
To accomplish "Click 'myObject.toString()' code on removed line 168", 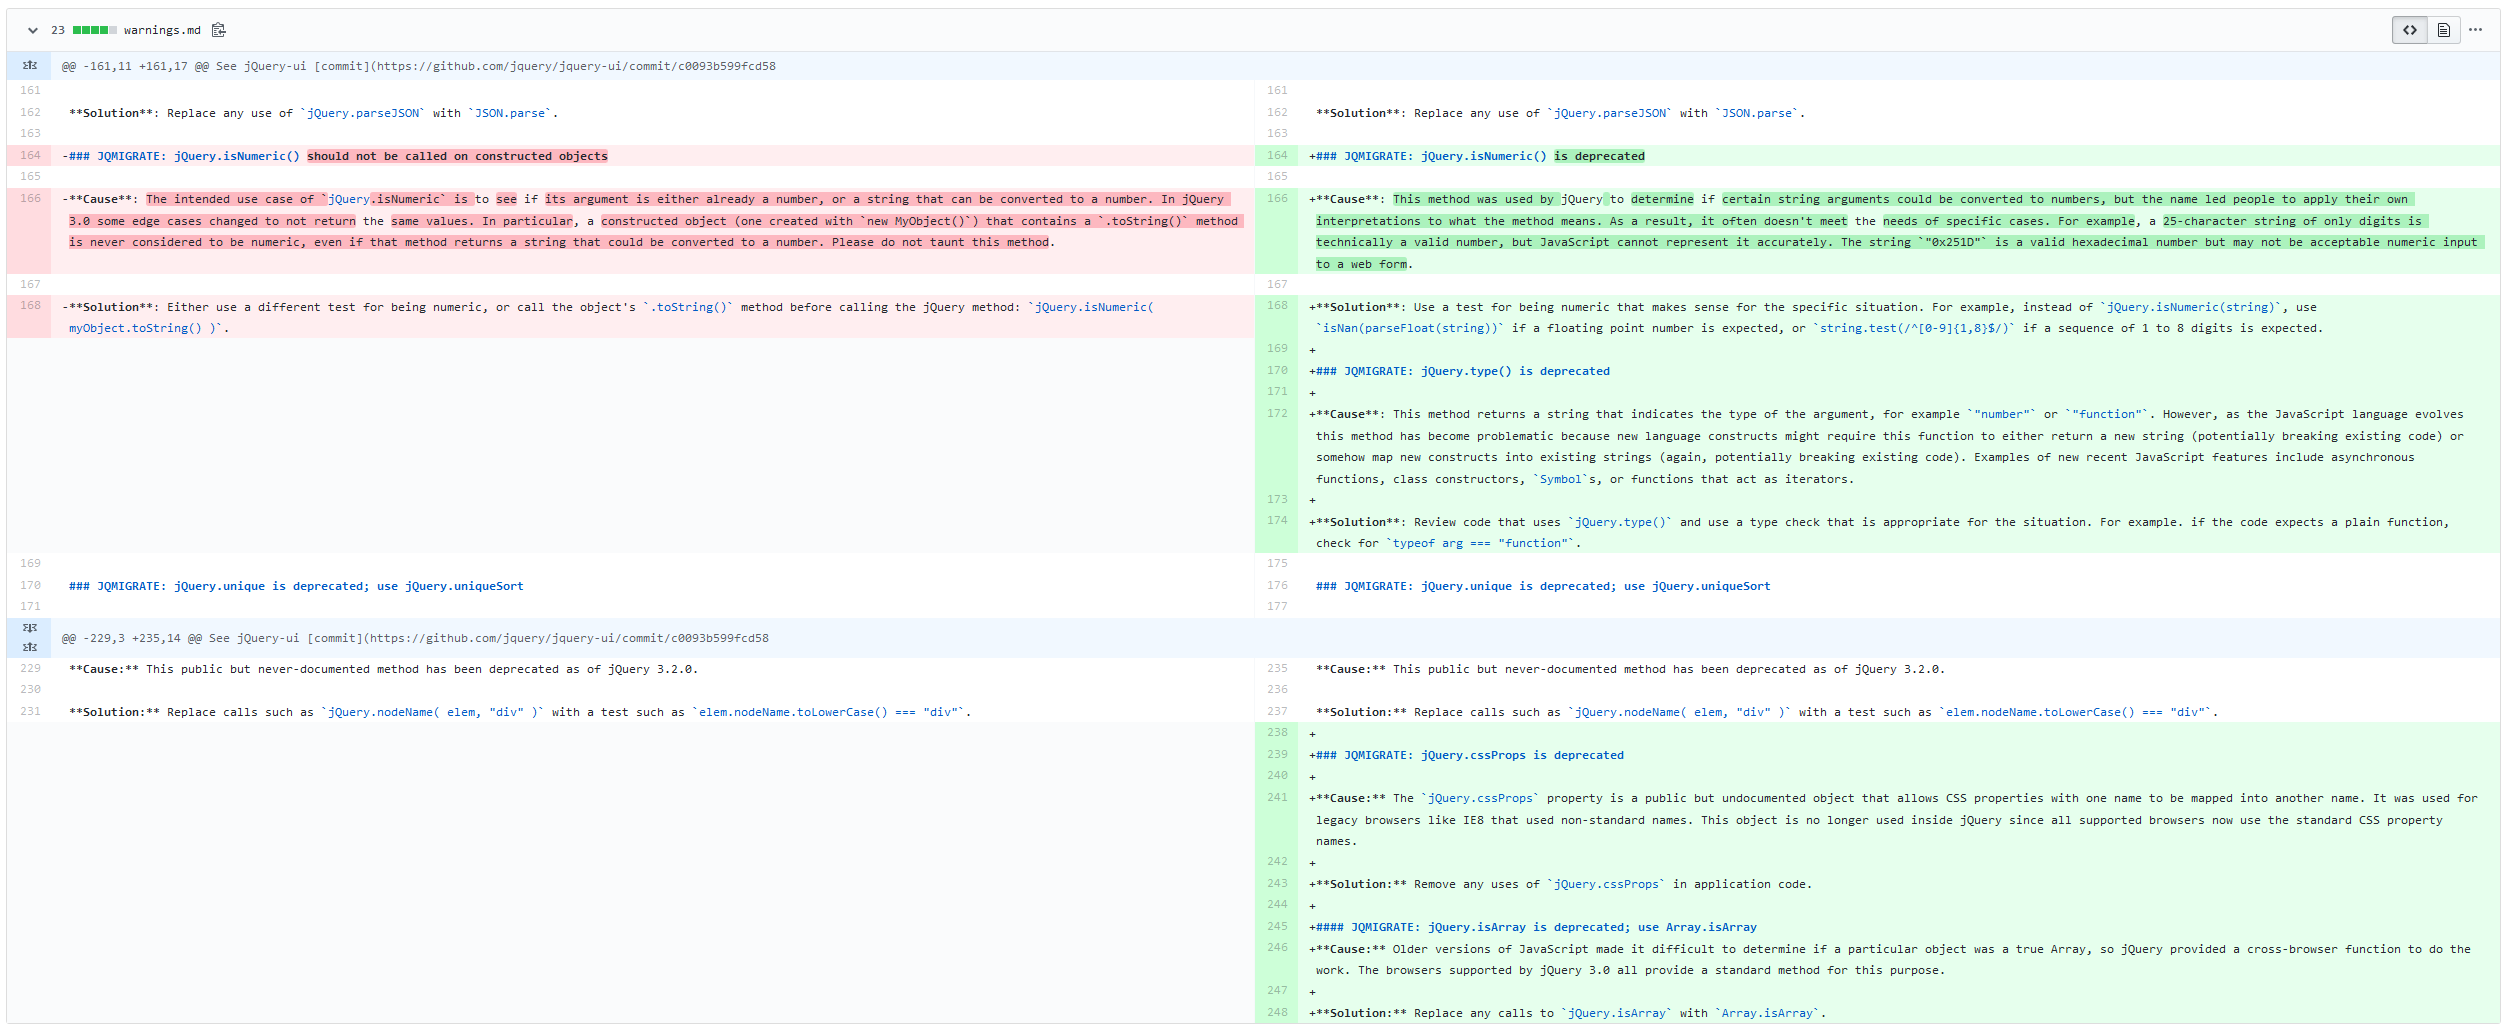I will (x=135, y=328).
